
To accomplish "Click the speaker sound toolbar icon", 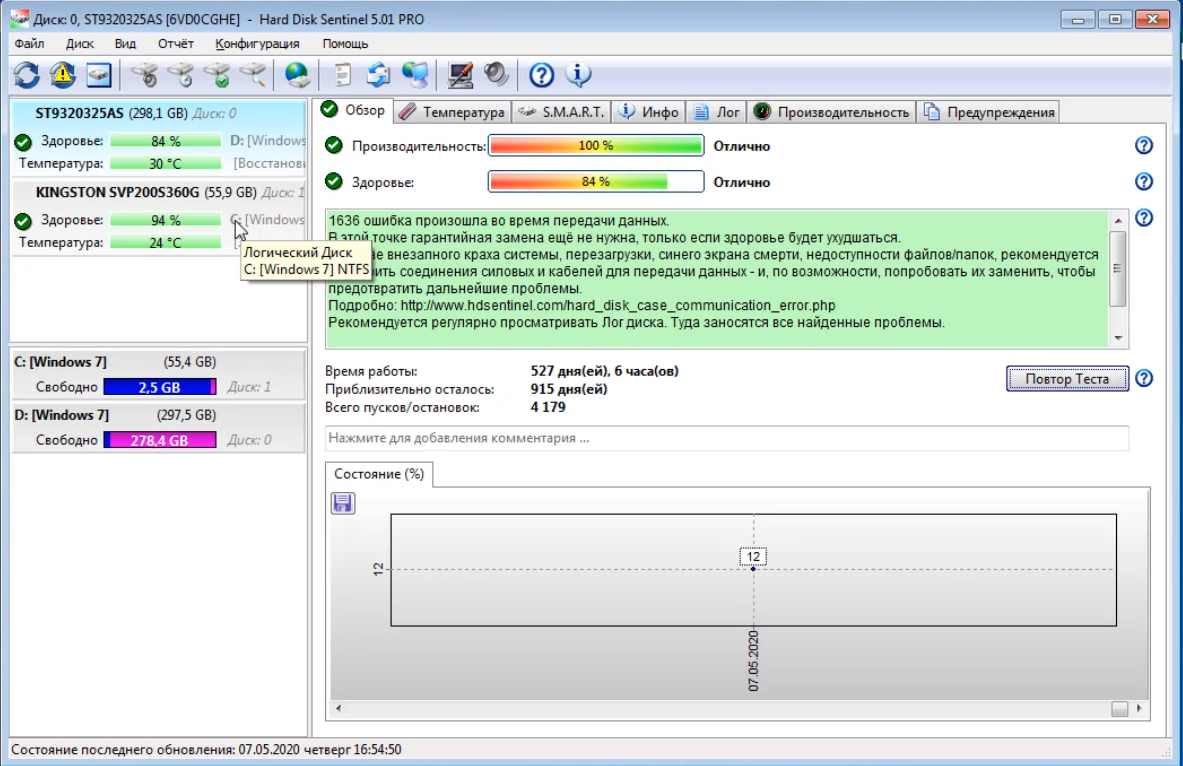I will click(496, 75).
